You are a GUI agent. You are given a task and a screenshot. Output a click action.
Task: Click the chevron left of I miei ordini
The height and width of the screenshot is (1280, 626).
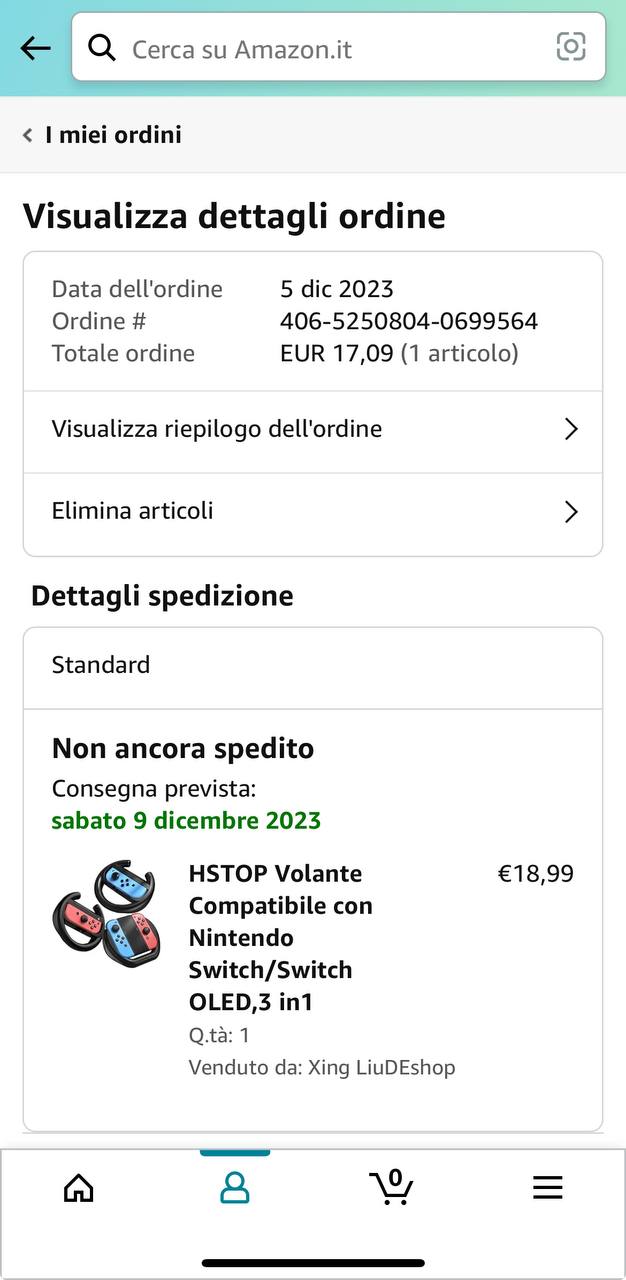[28, 135]
